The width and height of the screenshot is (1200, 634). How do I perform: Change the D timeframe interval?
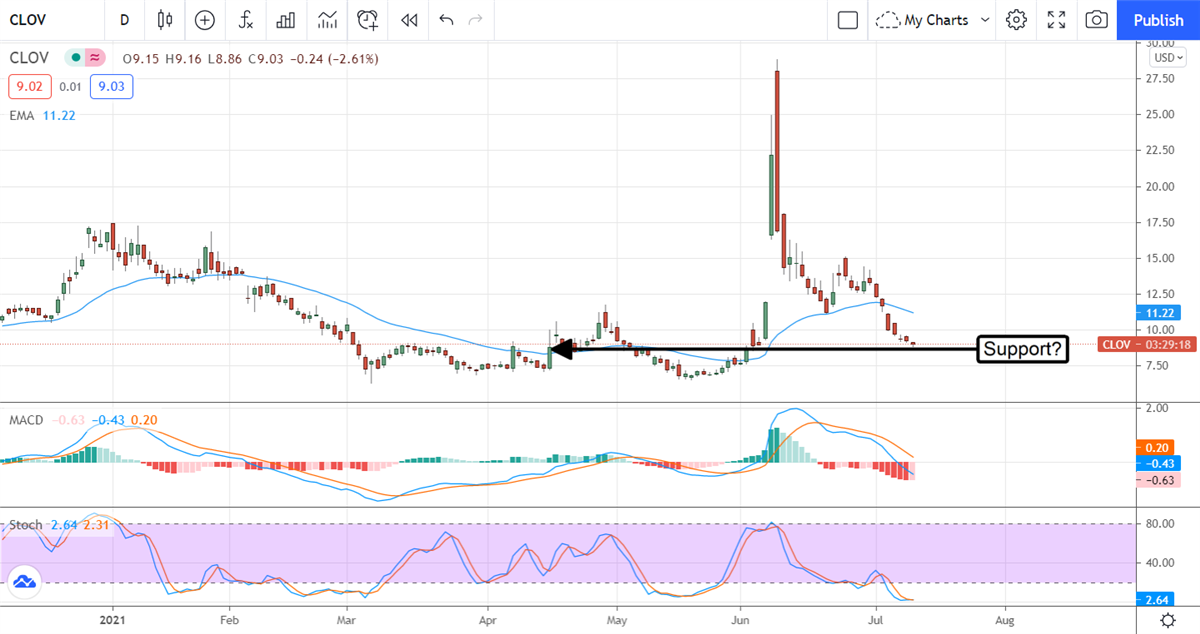tap(124, 20)
